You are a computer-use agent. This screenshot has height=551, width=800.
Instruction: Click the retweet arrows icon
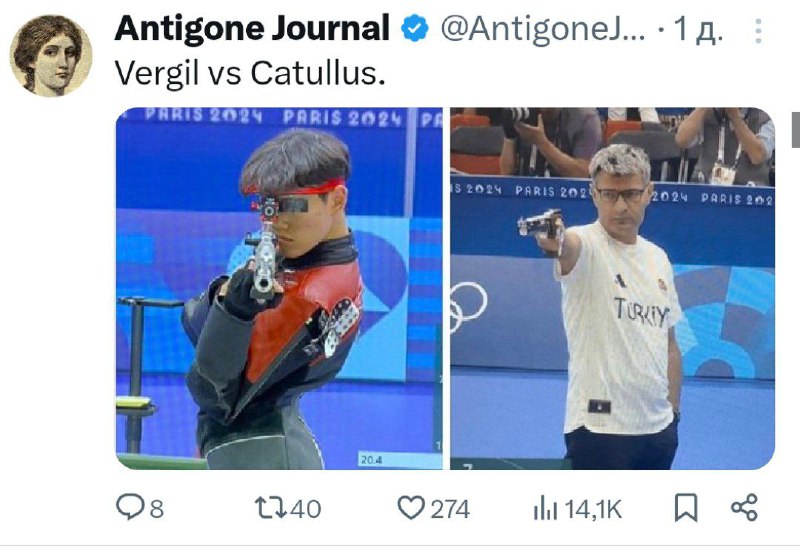pos(271,508)
